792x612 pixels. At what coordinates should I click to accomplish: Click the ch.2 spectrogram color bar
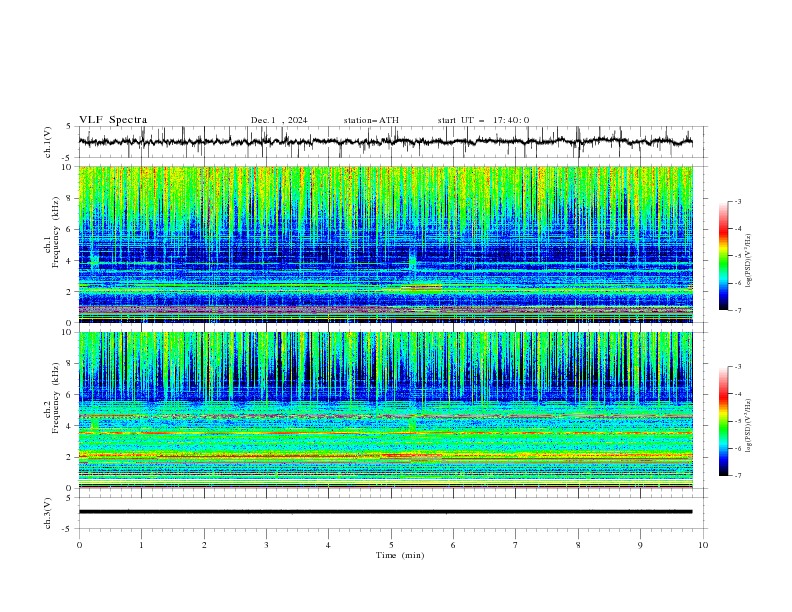click(723, 421)
